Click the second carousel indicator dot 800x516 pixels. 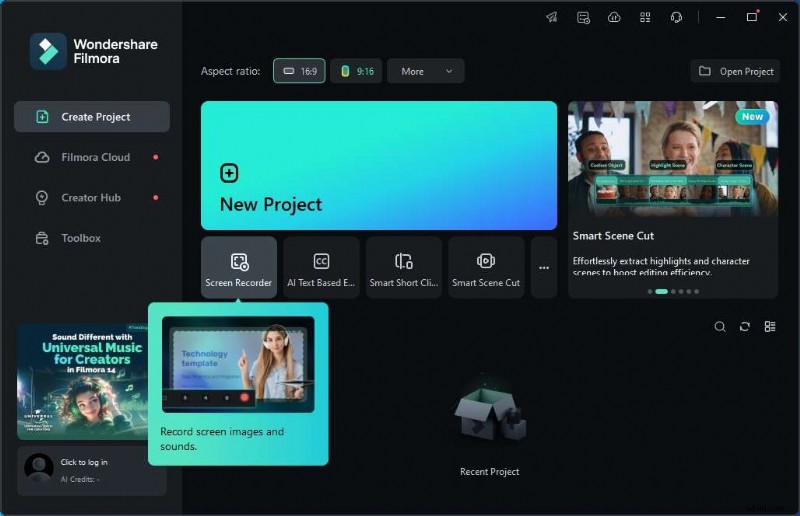click(x=661, y=291)
